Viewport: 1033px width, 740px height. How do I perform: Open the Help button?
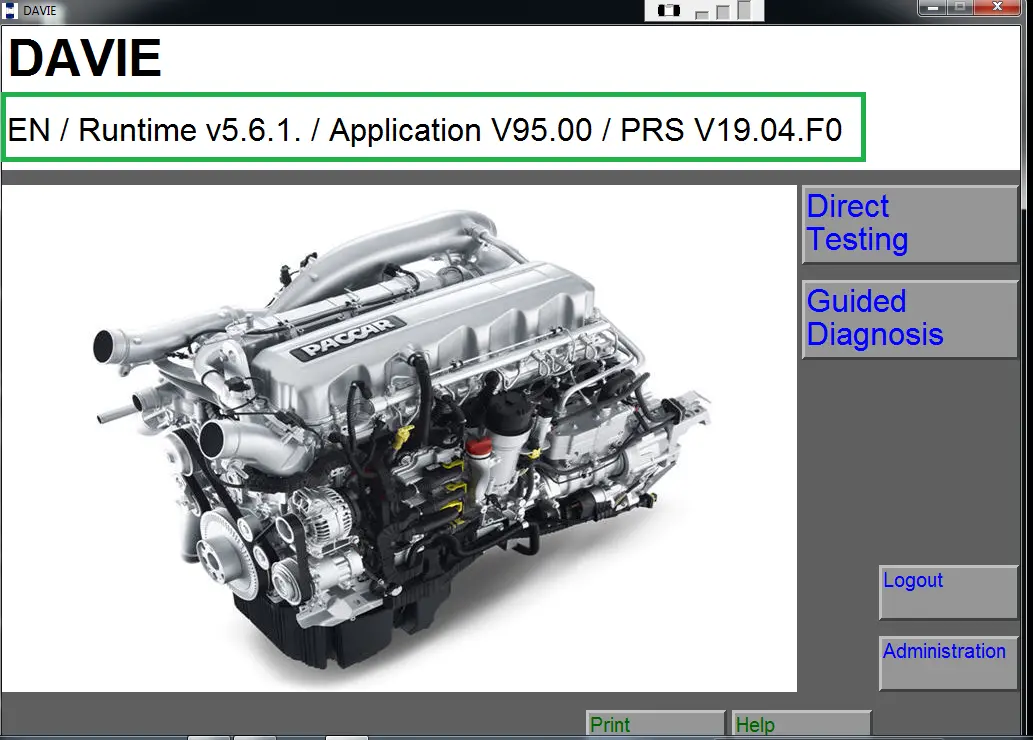click(x=802, y=724)
